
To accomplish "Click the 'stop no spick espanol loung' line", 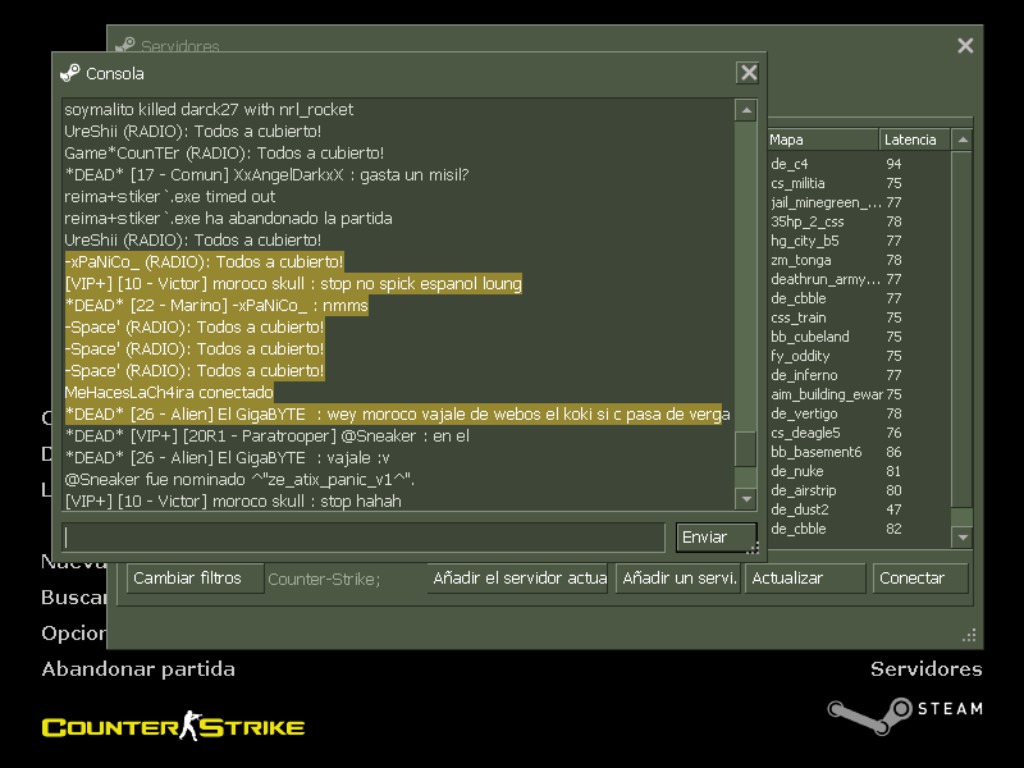I will click(x=293, y=284).
